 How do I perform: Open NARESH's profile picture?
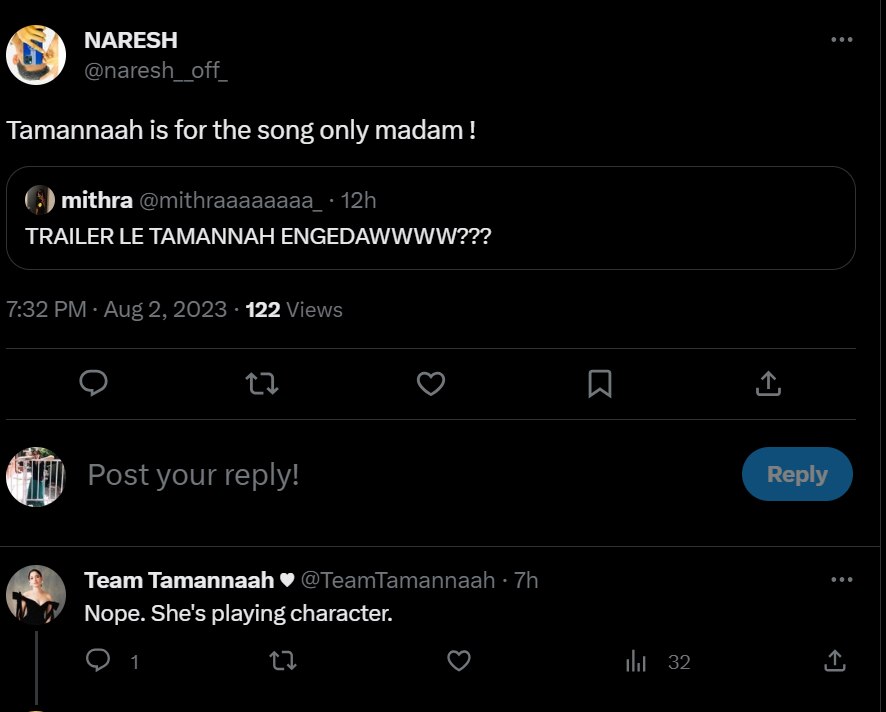click(36, 55)
